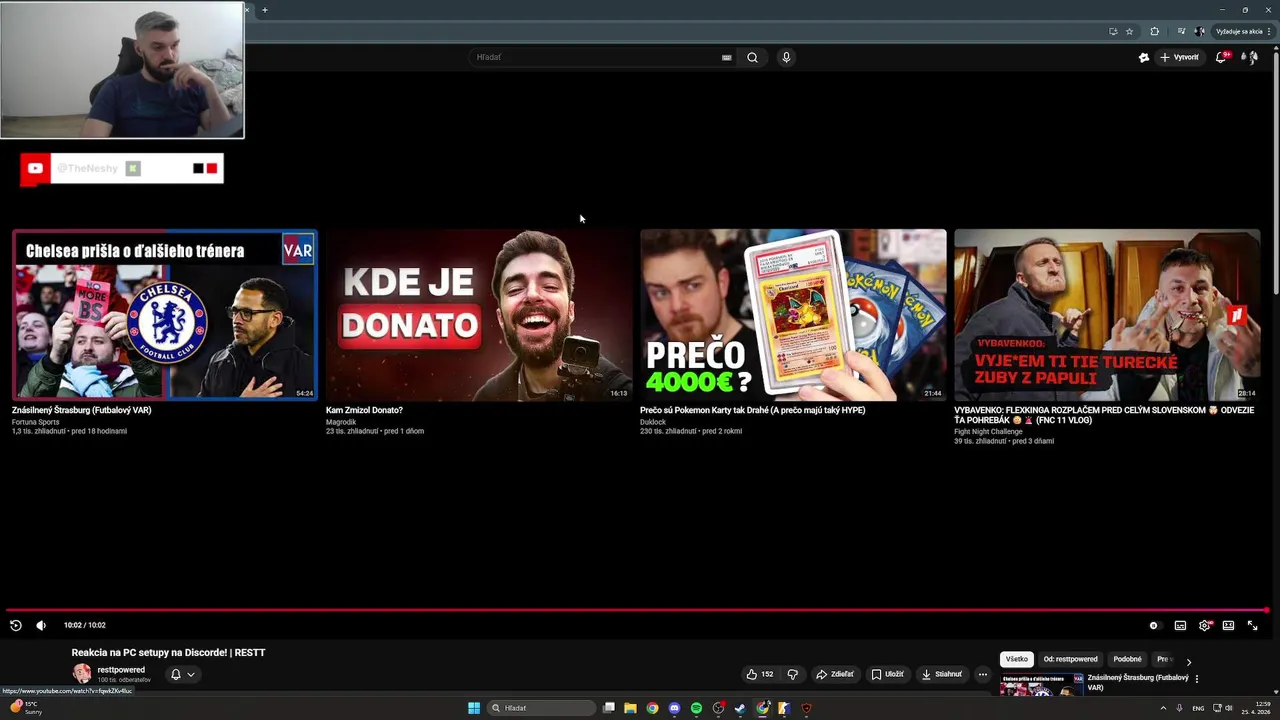
Task: Bookmark the page with star icon
Action: [1129, 31]
